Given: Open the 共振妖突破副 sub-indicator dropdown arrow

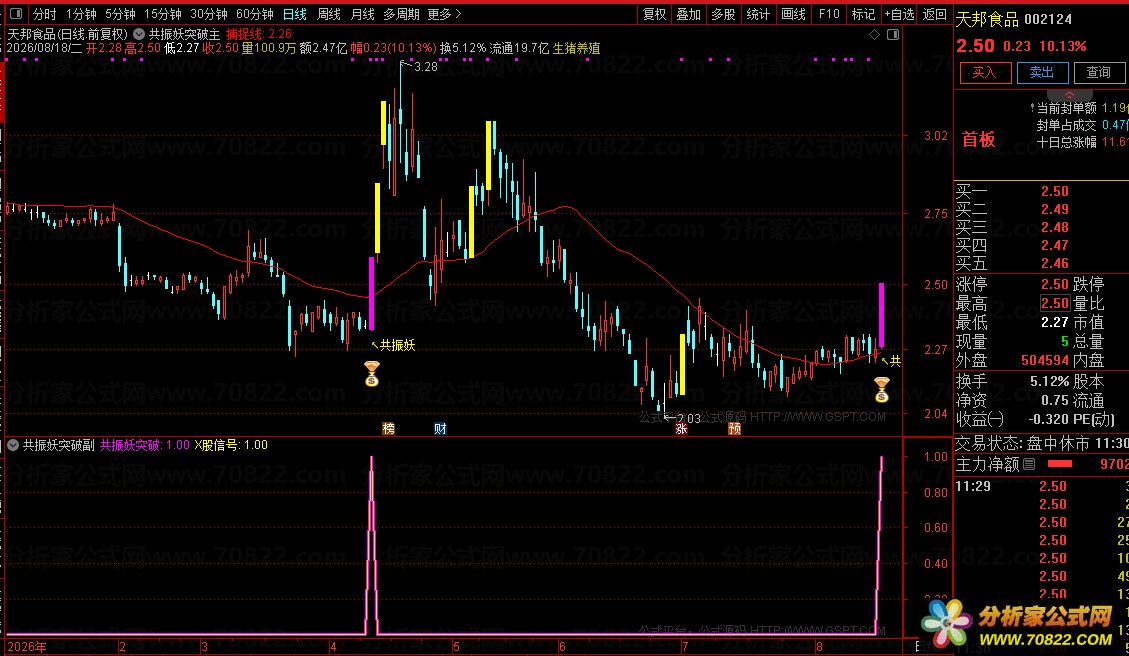Looking at the screenshot, I should point(13,445).
